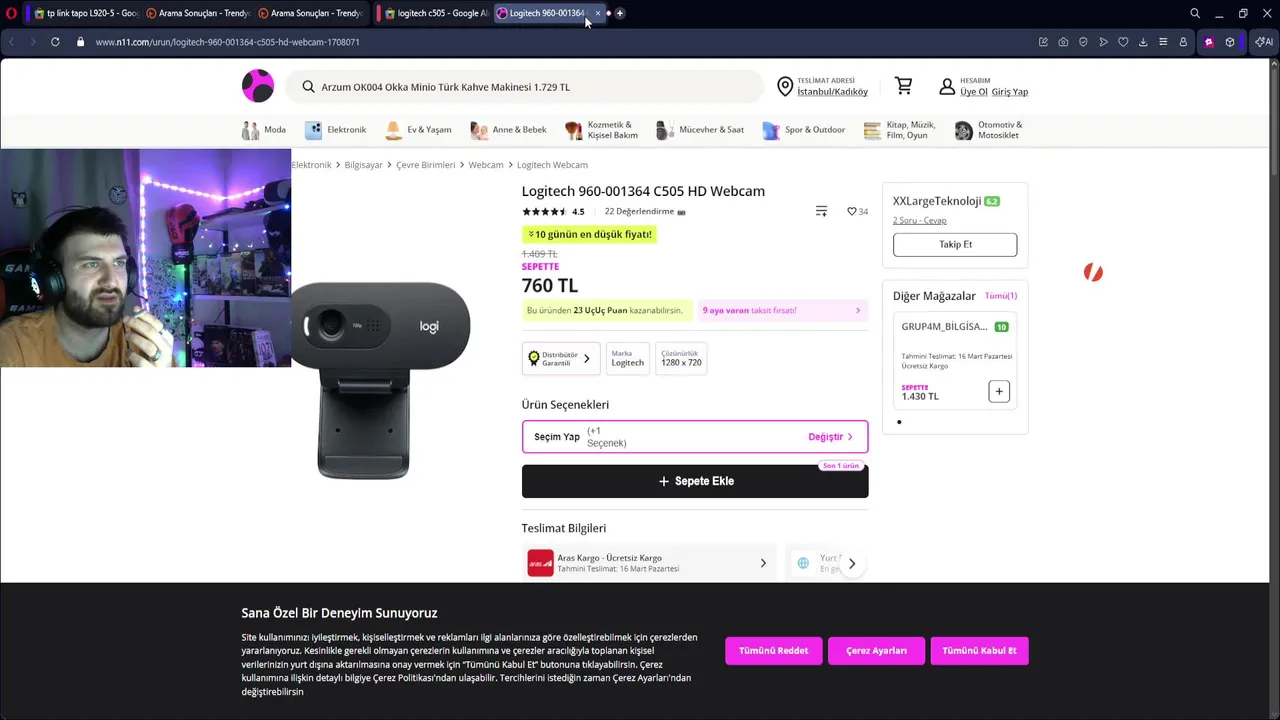The height and width of the screenshot is (720, 1280).
Task: Click the Aras Kargo logo icon
Action: click(540, 563)
